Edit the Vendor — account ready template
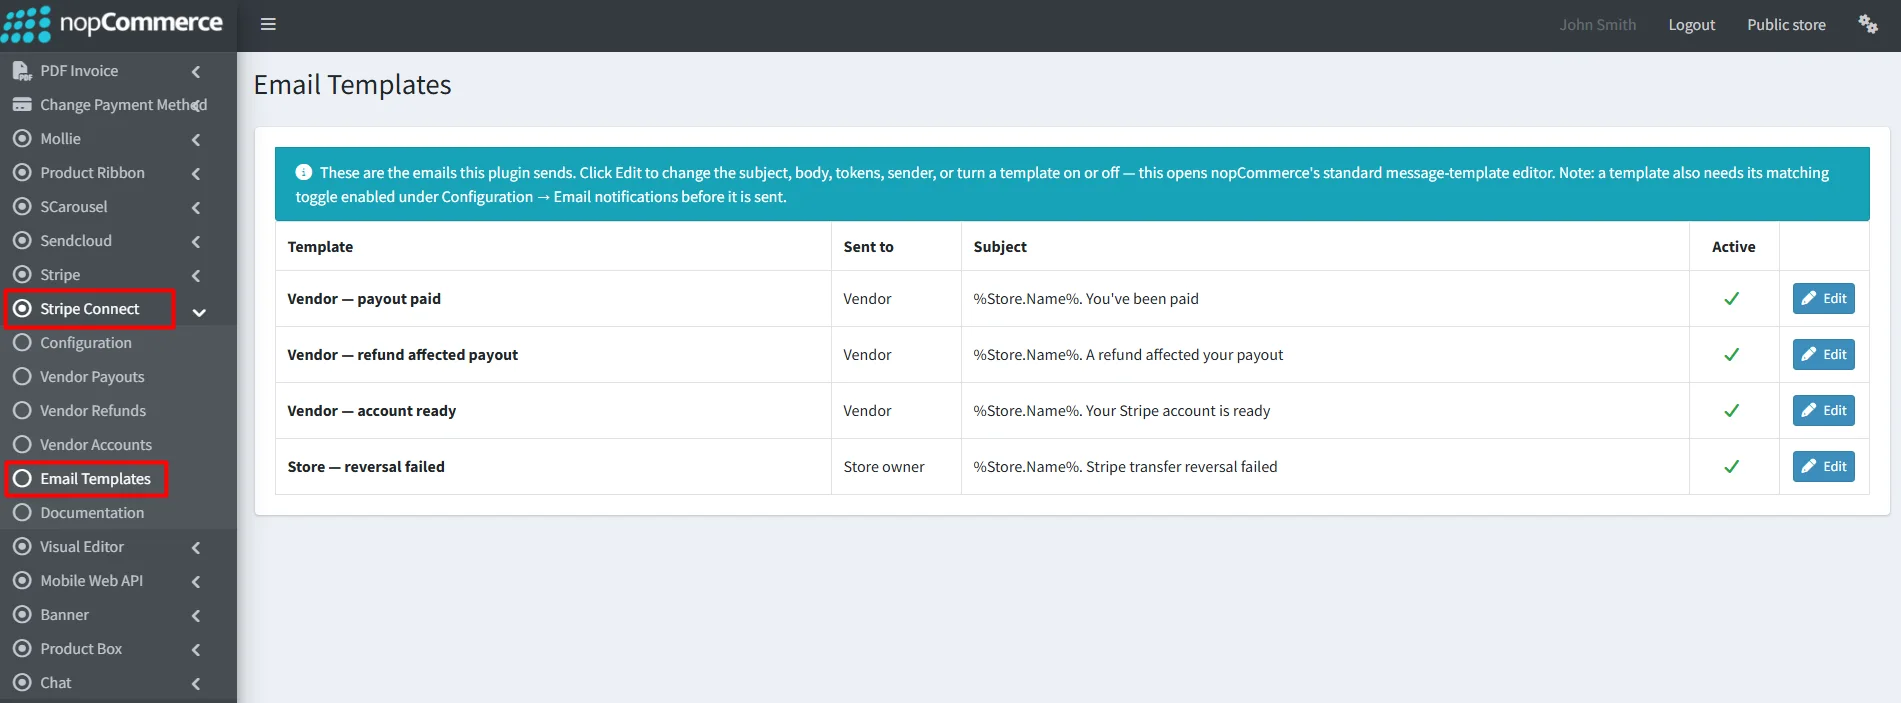 pyautogui.click(x=1823, y=410)
